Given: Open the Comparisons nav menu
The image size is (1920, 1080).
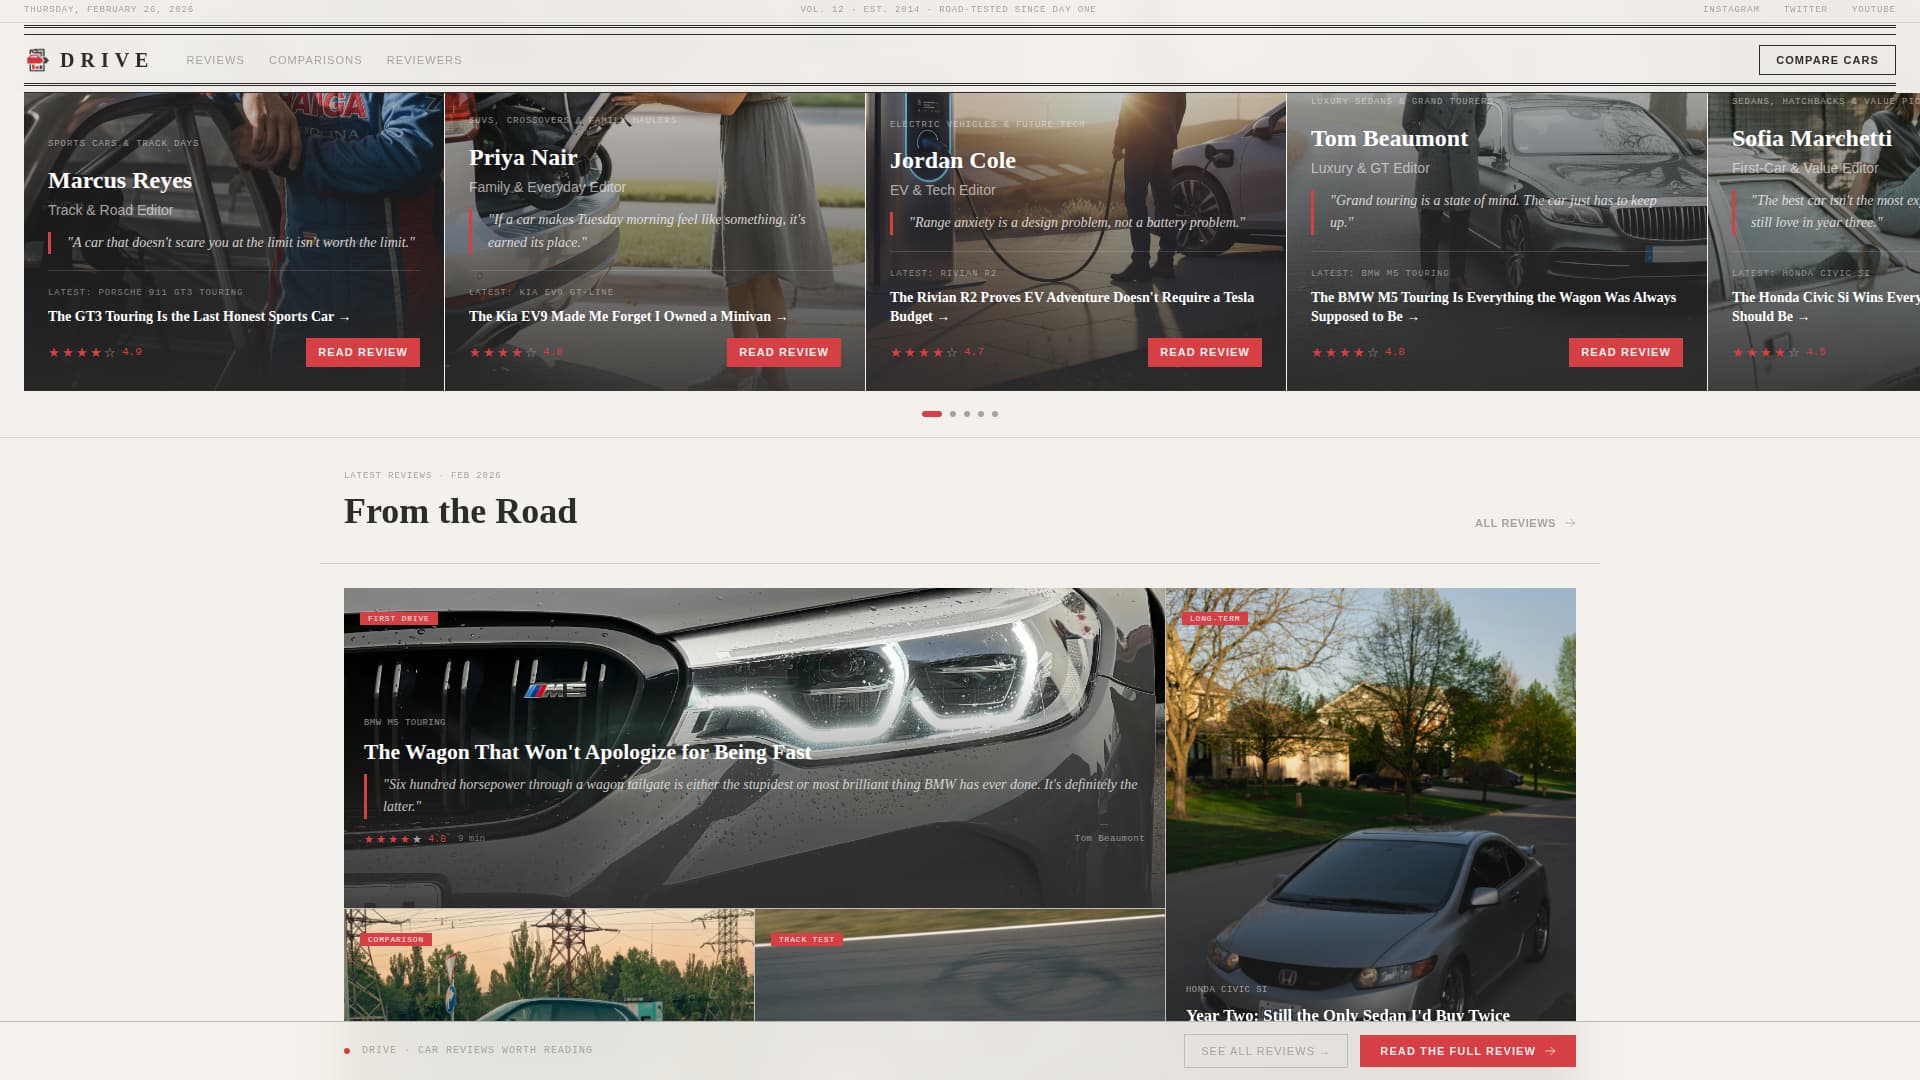Looking at the screenshot, I should 315,60.
